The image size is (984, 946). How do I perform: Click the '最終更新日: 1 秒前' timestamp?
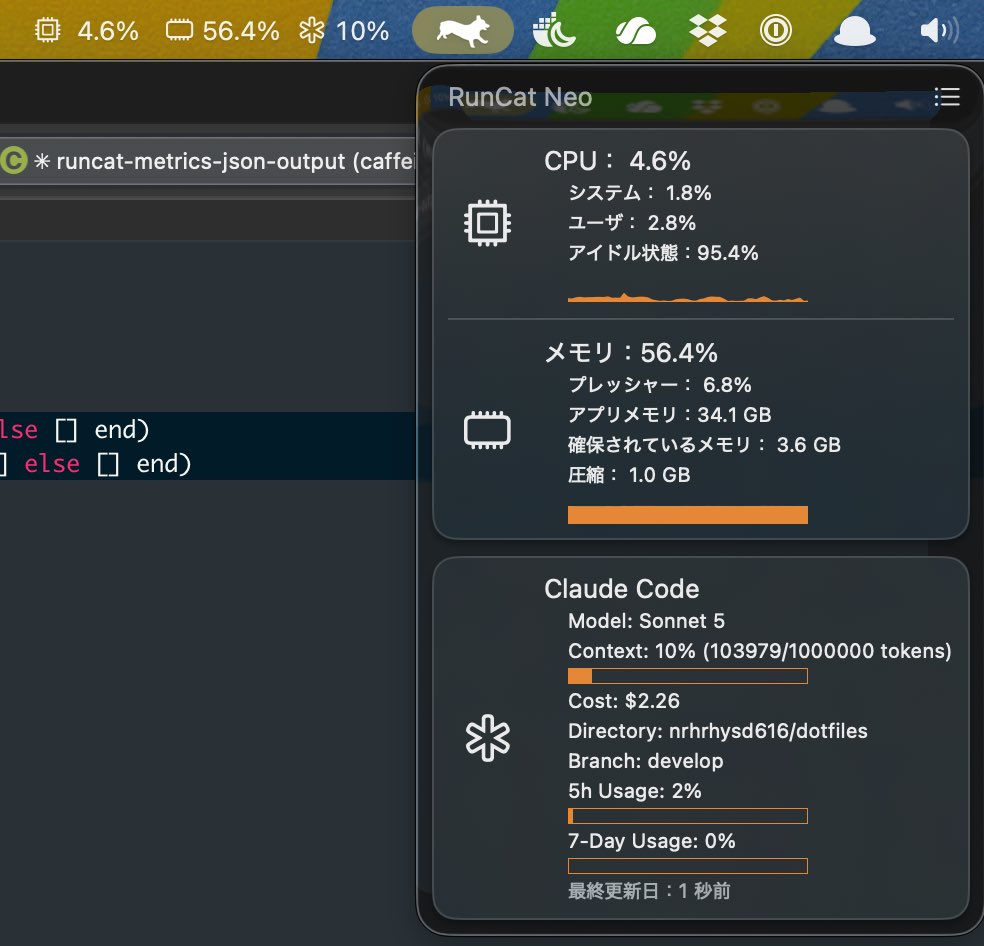649,891
